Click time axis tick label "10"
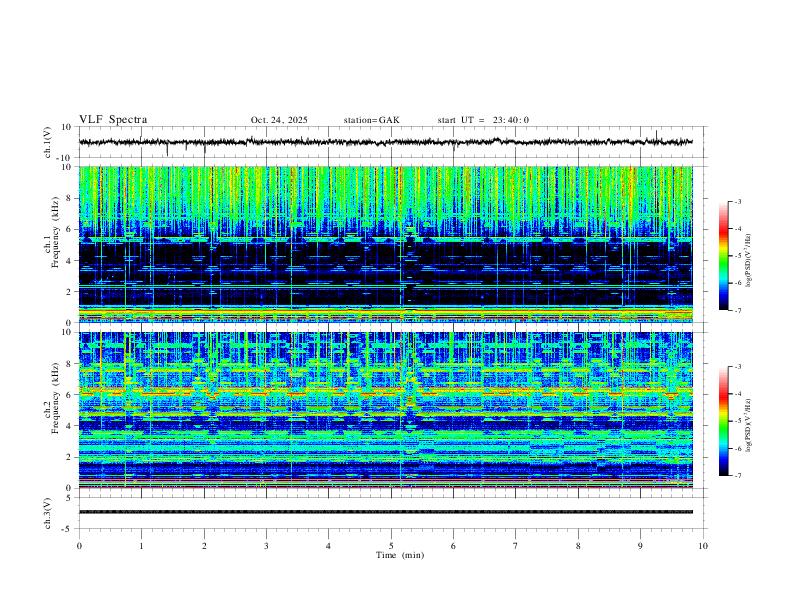The height and width of the screenshot is (612, 792). 703,546
